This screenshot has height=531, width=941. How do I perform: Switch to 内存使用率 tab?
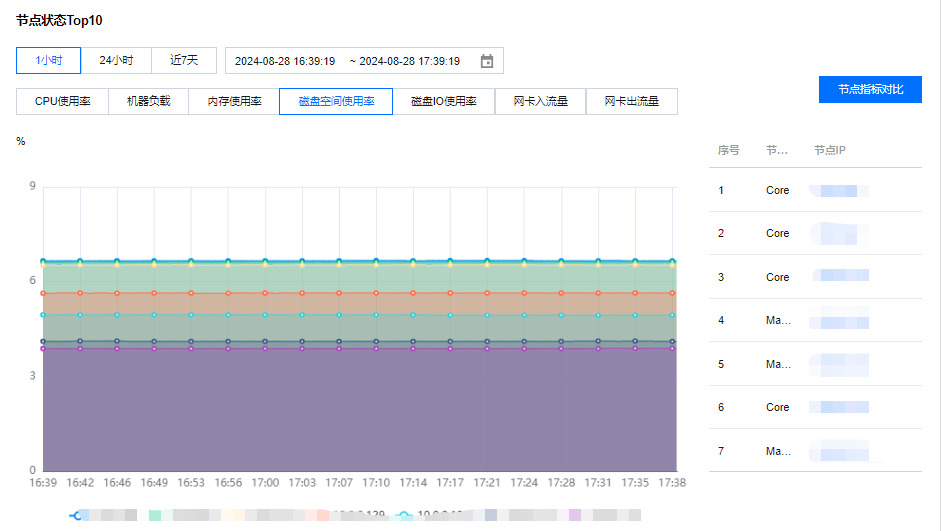[234, 102]
